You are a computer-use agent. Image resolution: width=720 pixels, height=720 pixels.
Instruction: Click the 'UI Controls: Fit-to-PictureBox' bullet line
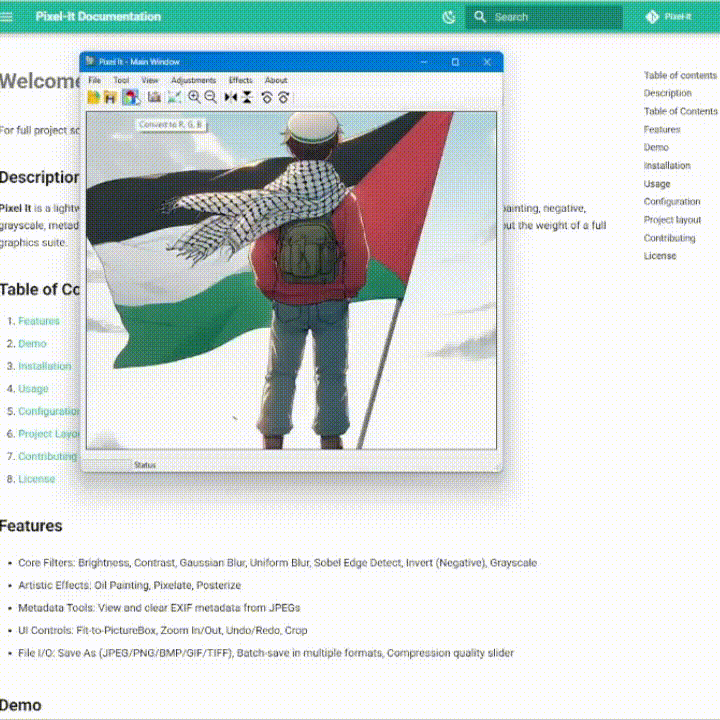click(x=163, y=630)
